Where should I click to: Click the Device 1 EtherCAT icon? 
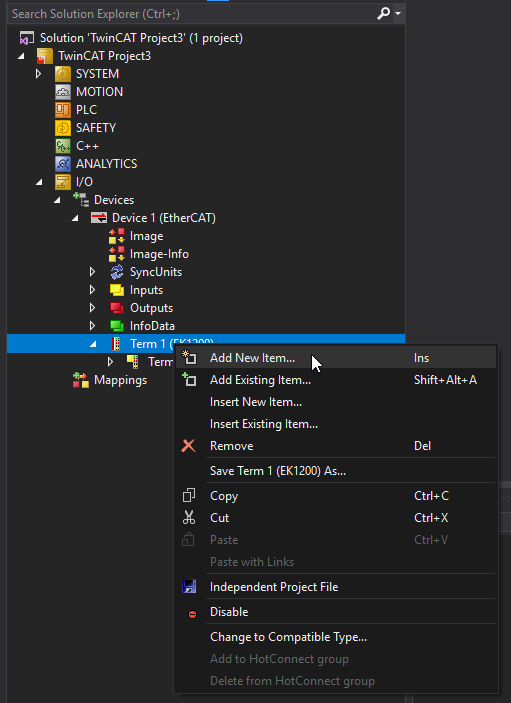point(99,218)
